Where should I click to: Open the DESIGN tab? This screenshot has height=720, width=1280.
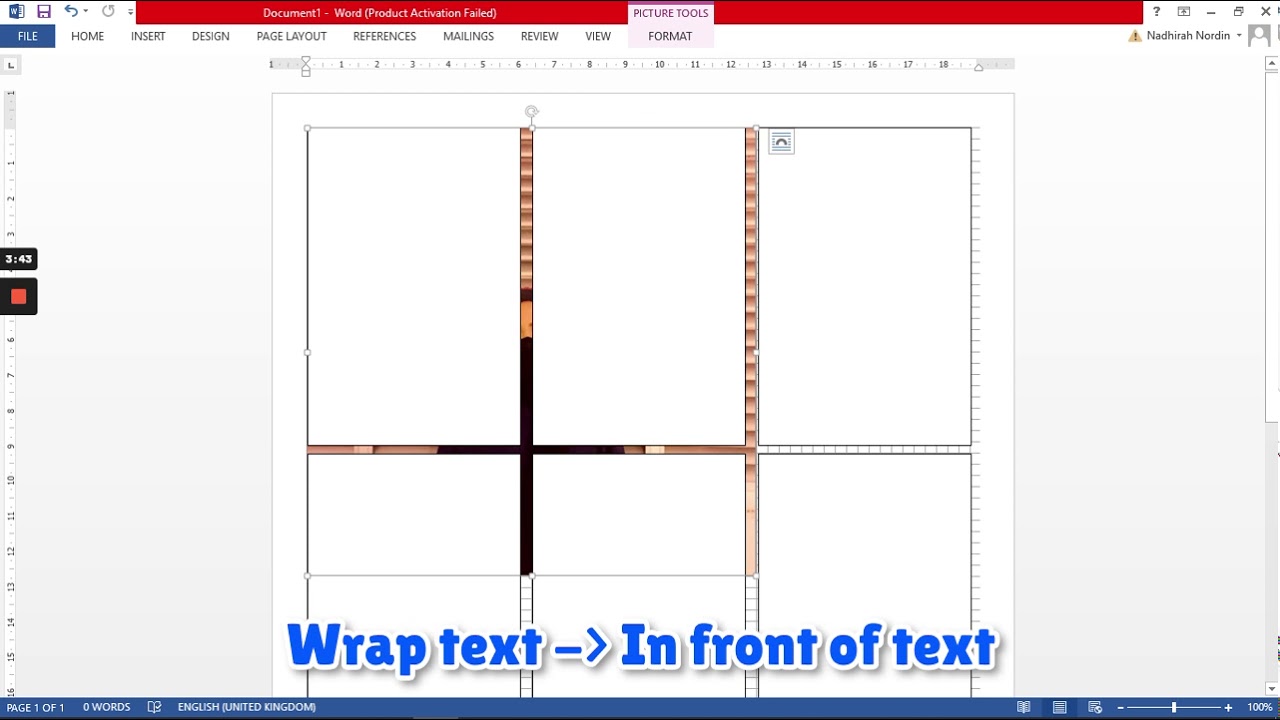click(210, 36)
